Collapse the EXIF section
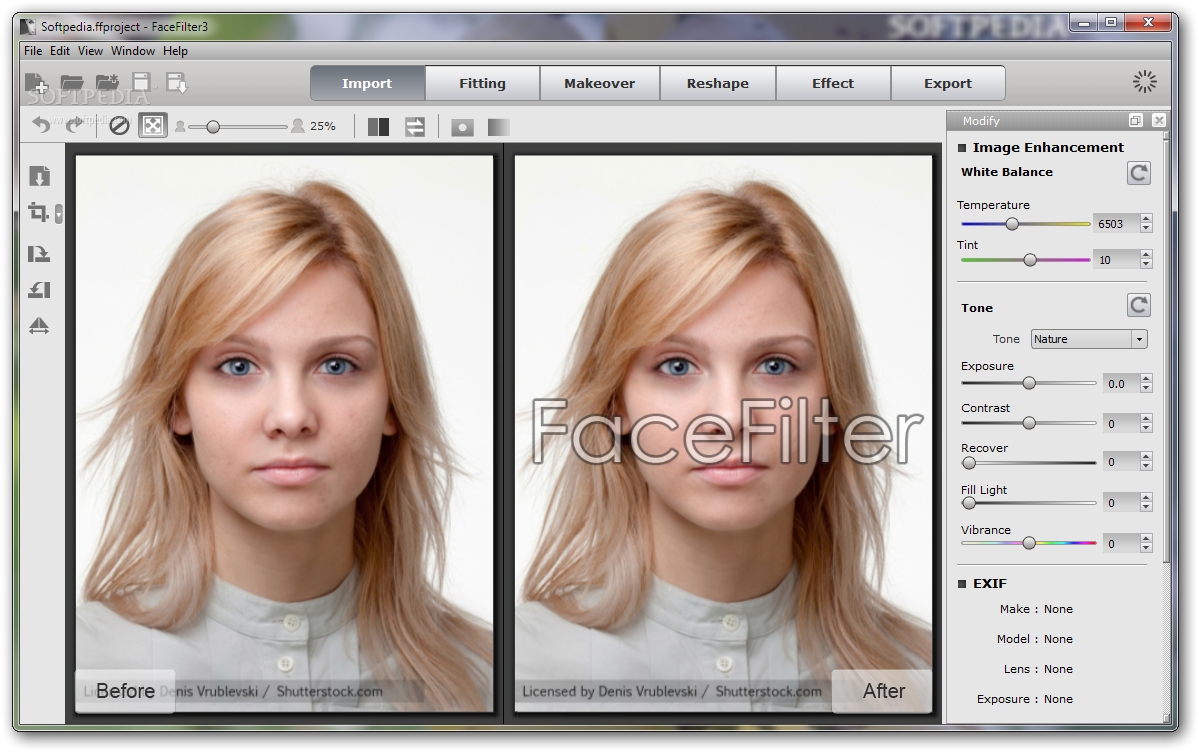The width and height of the screenshot is (1199, 752). coord(962,584)
